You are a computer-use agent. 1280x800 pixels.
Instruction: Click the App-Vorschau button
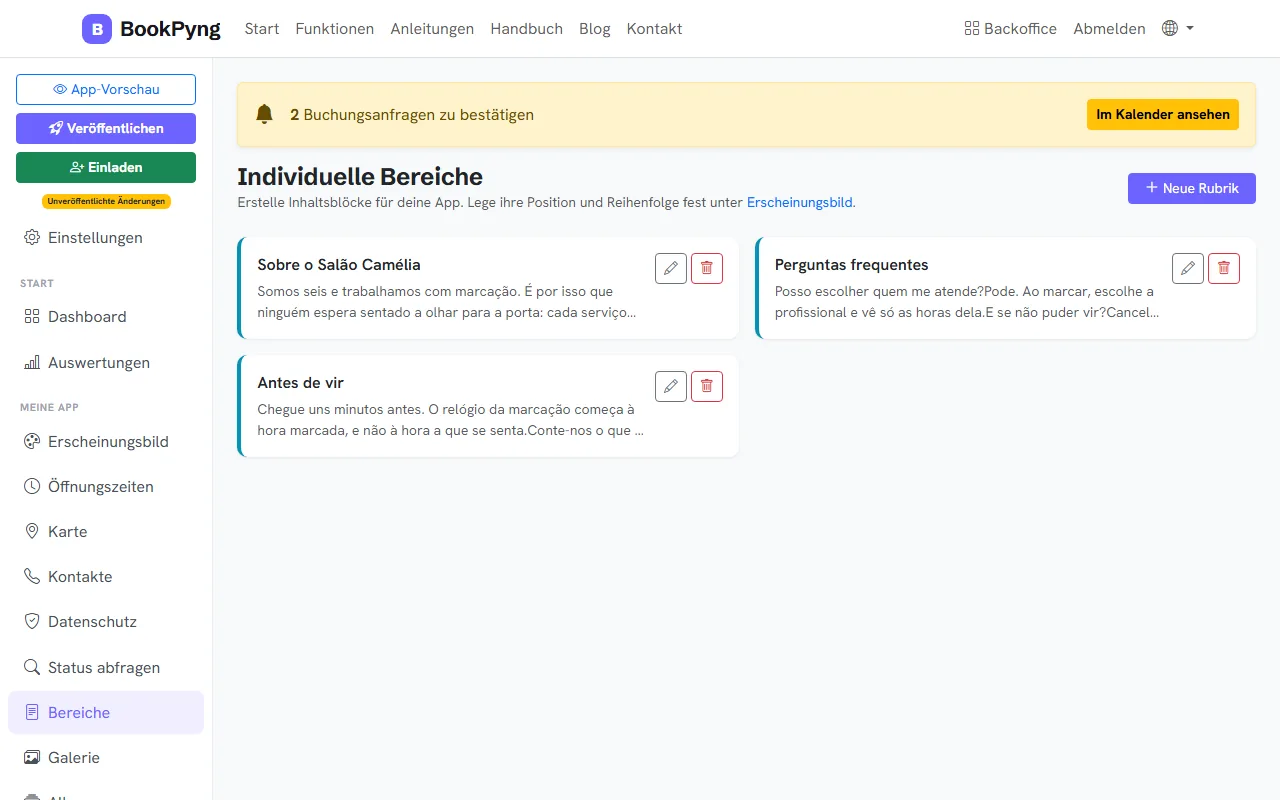click(x=106, y=89)
